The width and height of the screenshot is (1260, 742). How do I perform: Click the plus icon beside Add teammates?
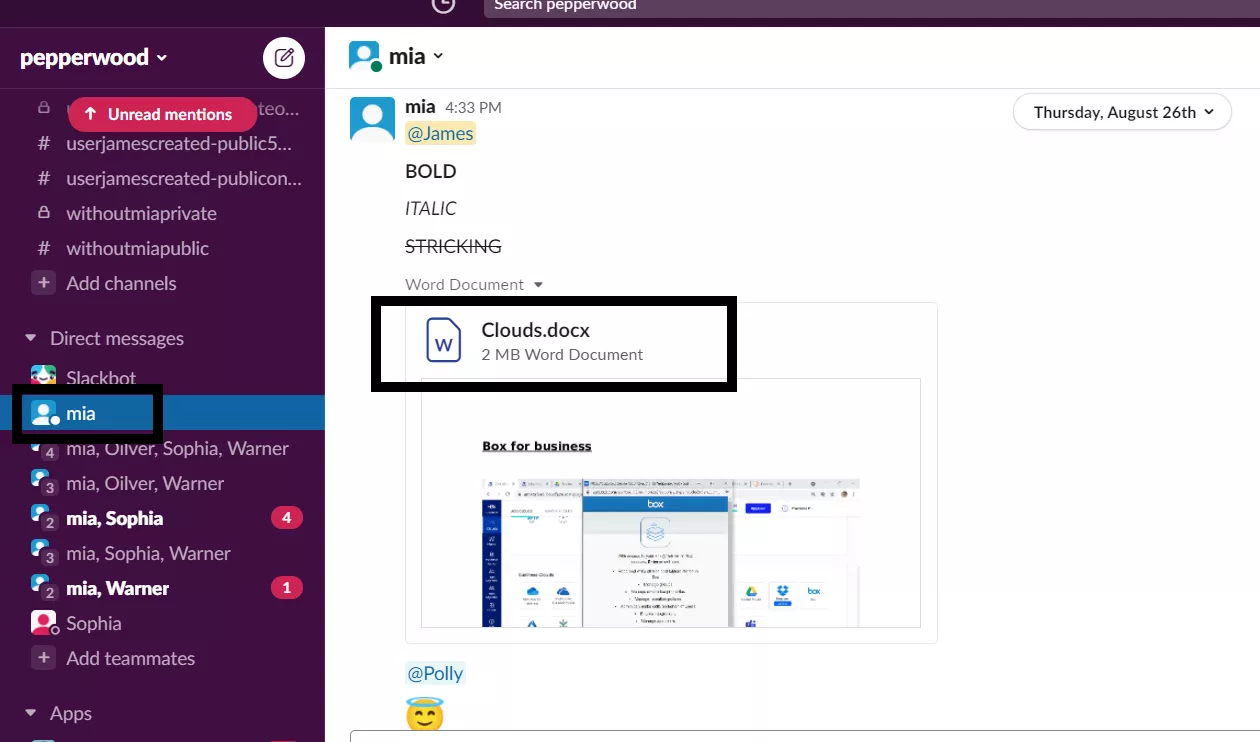[x=44, y=658]
